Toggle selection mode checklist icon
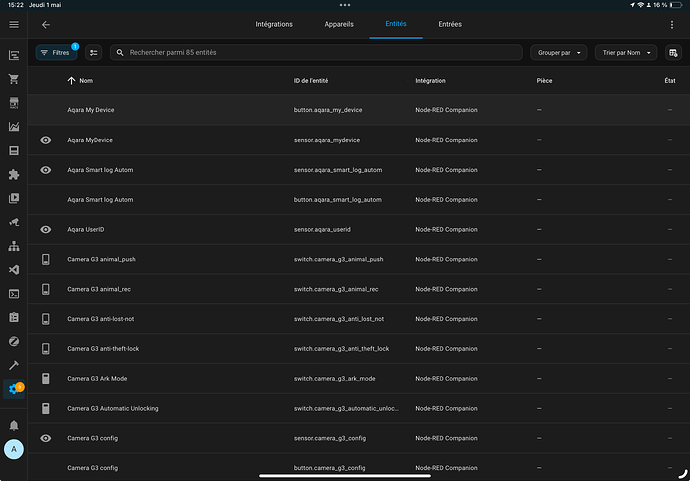The height and width of the screenshot is (481, 690). pos(94,52)
